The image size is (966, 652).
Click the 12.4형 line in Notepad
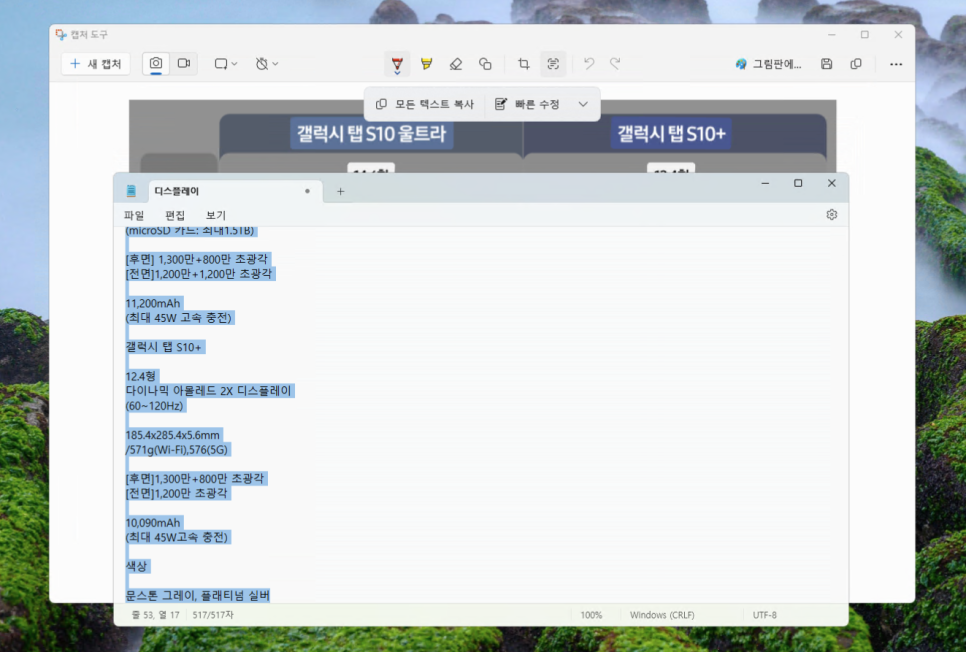click(140, 376)
